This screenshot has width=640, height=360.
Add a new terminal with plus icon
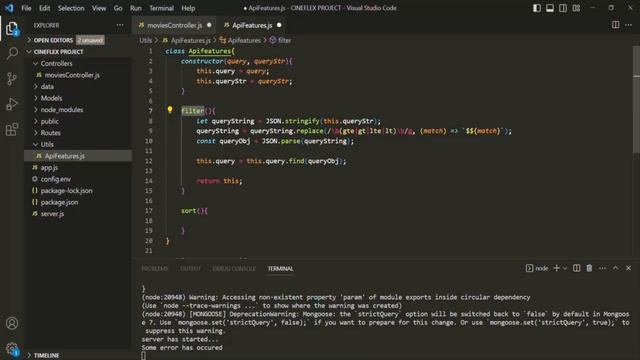coord(556,268)
